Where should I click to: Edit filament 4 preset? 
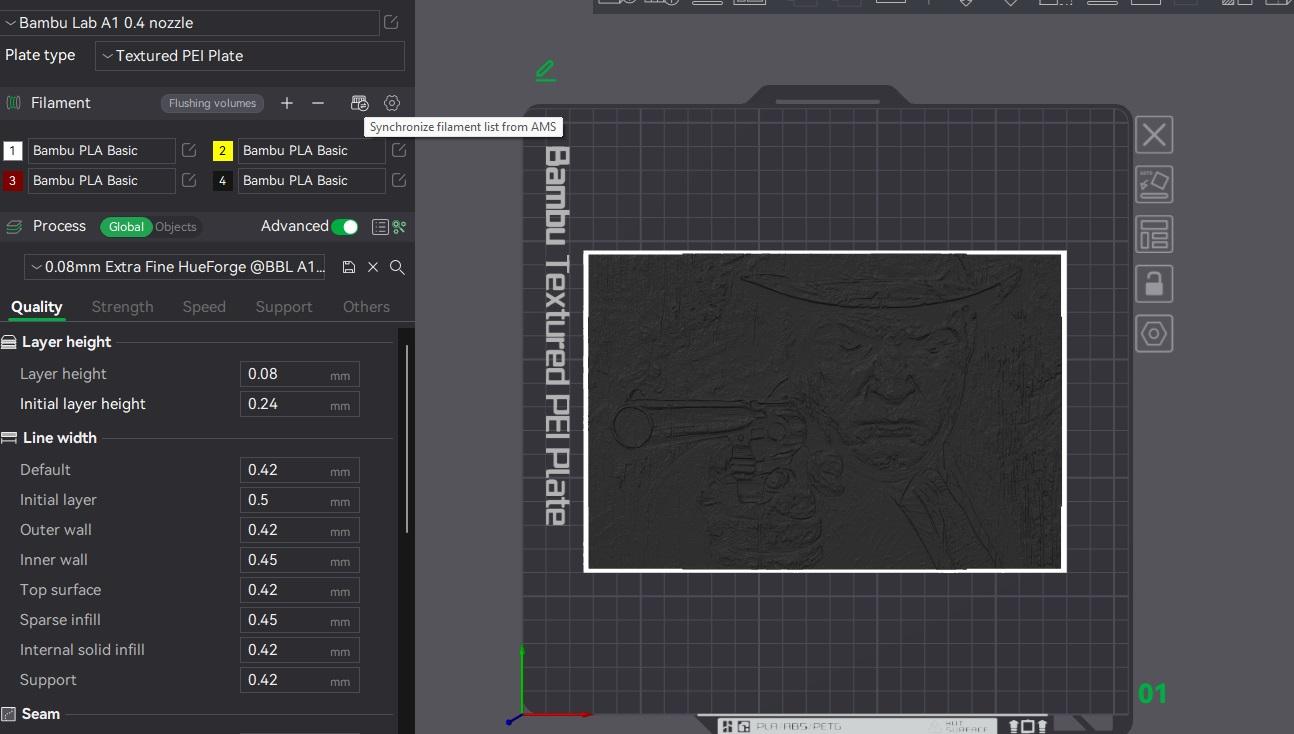coord(399,180)
